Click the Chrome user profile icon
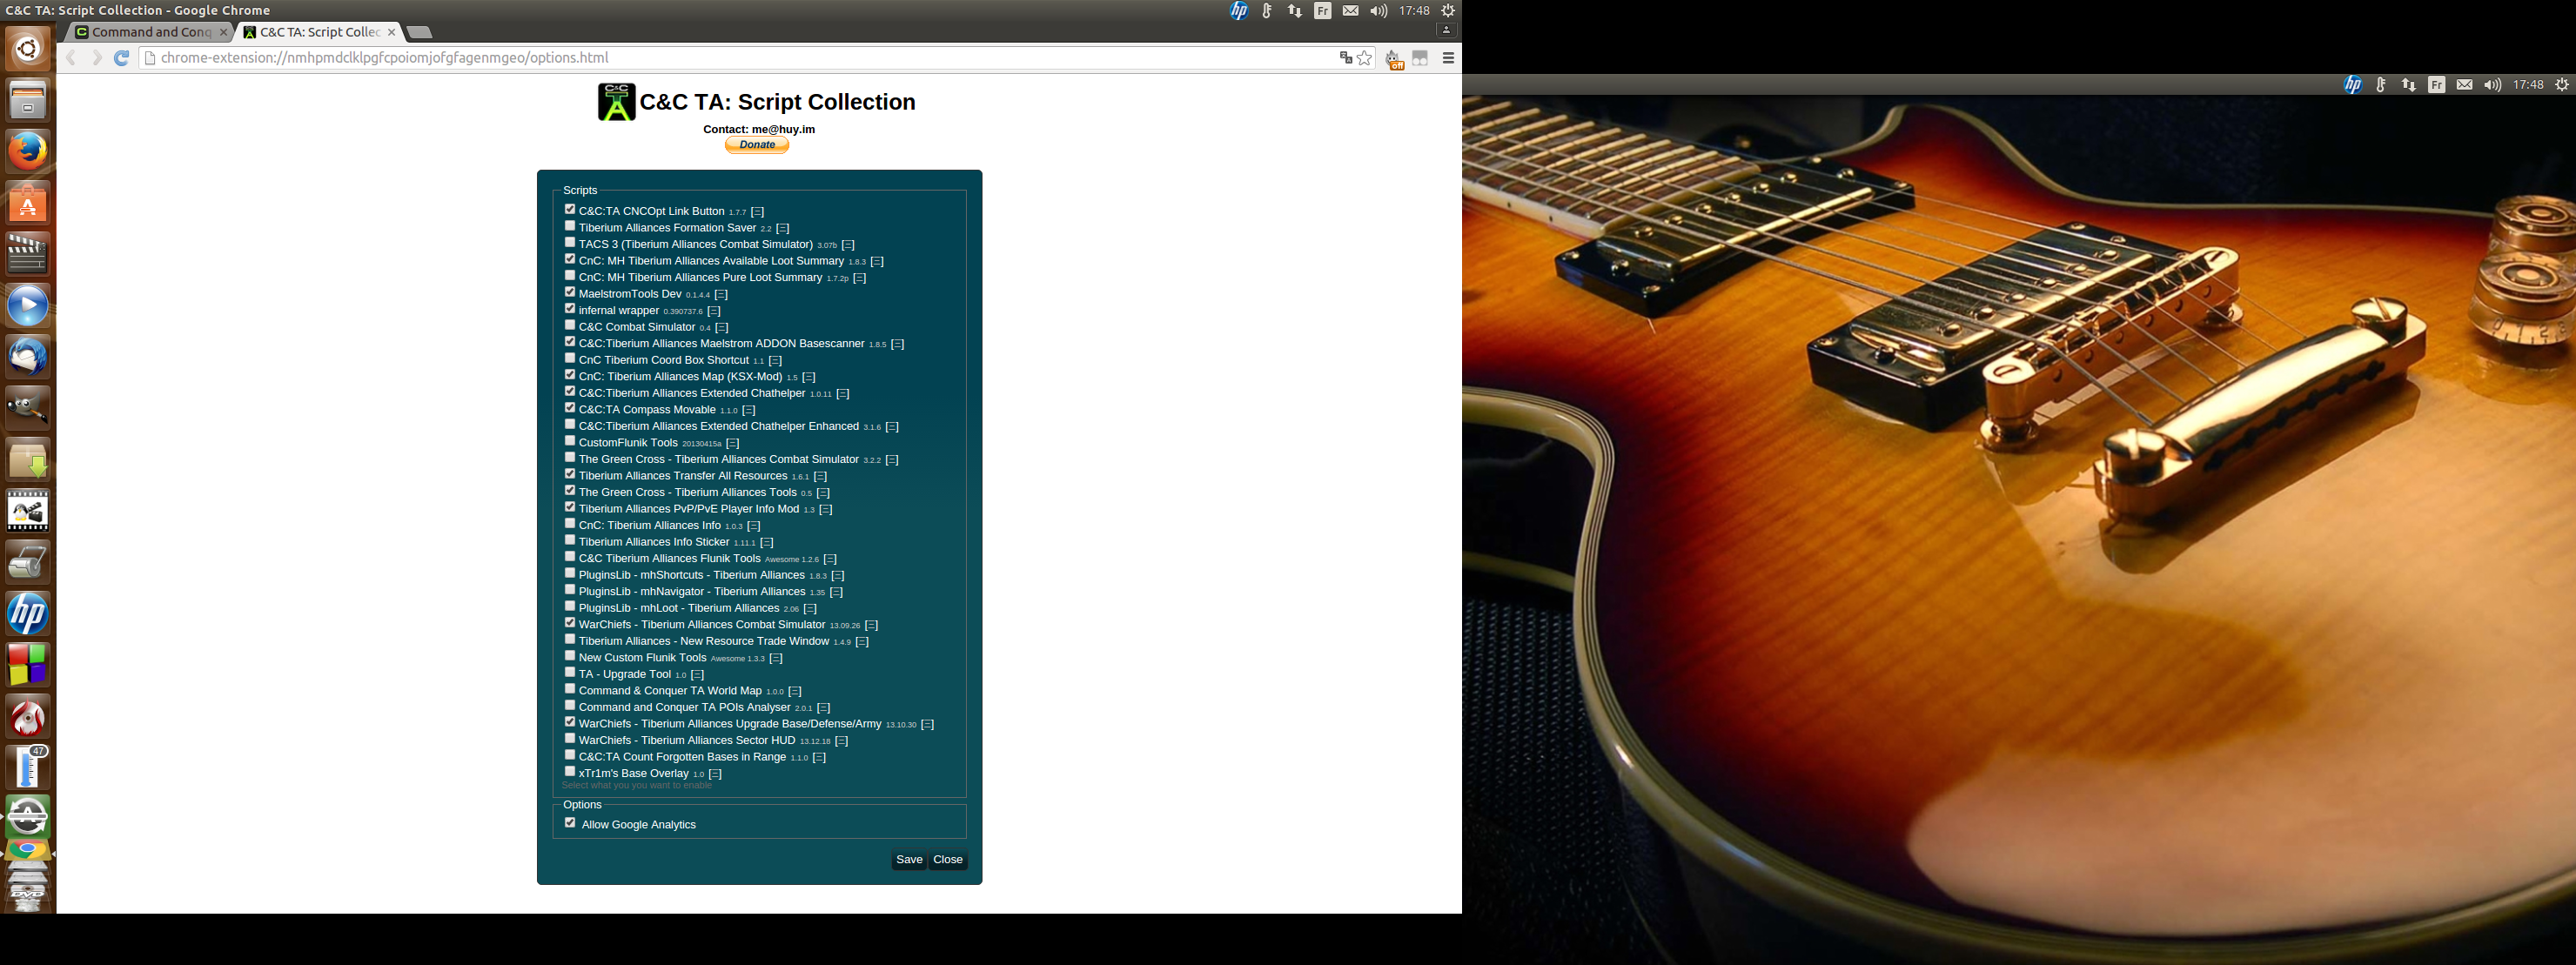 tap(1446, 30)
